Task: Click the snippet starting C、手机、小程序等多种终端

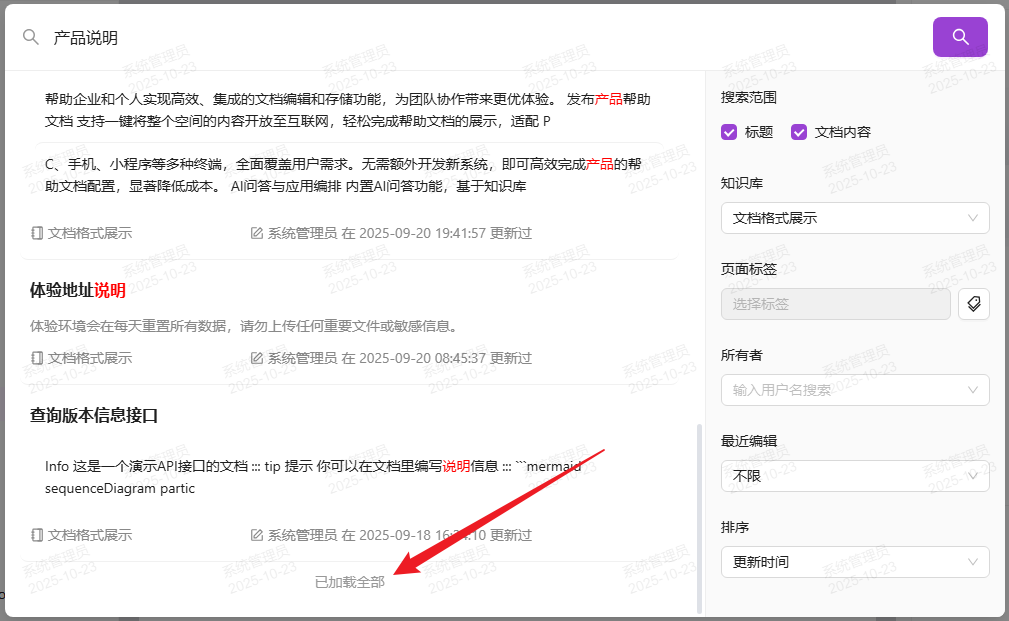Action: pyautogui.click(x=344, y=175)
